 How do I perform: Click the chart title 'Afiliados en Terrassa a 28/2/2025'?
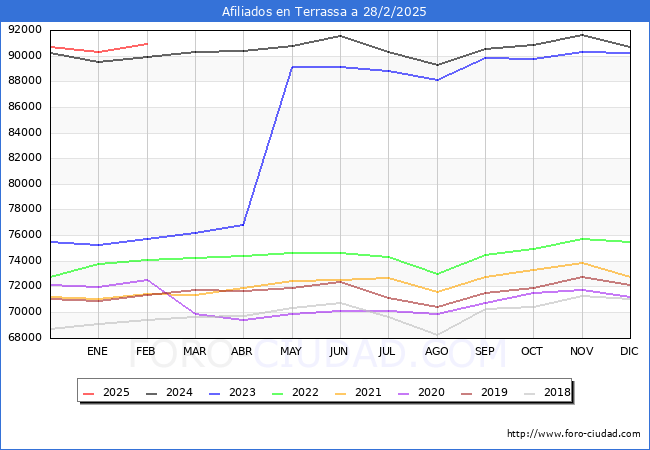[324, 11]
